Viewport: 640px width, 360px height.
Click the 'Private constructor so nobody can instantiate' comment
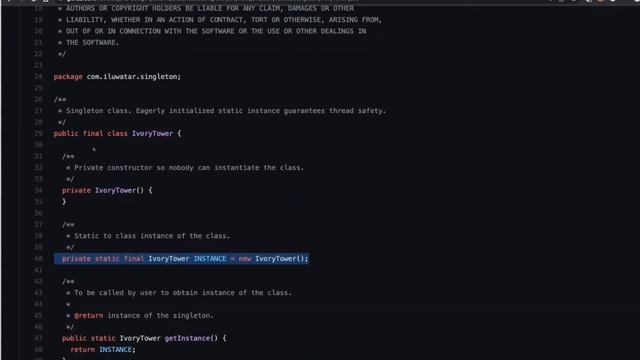pos(185,168)
